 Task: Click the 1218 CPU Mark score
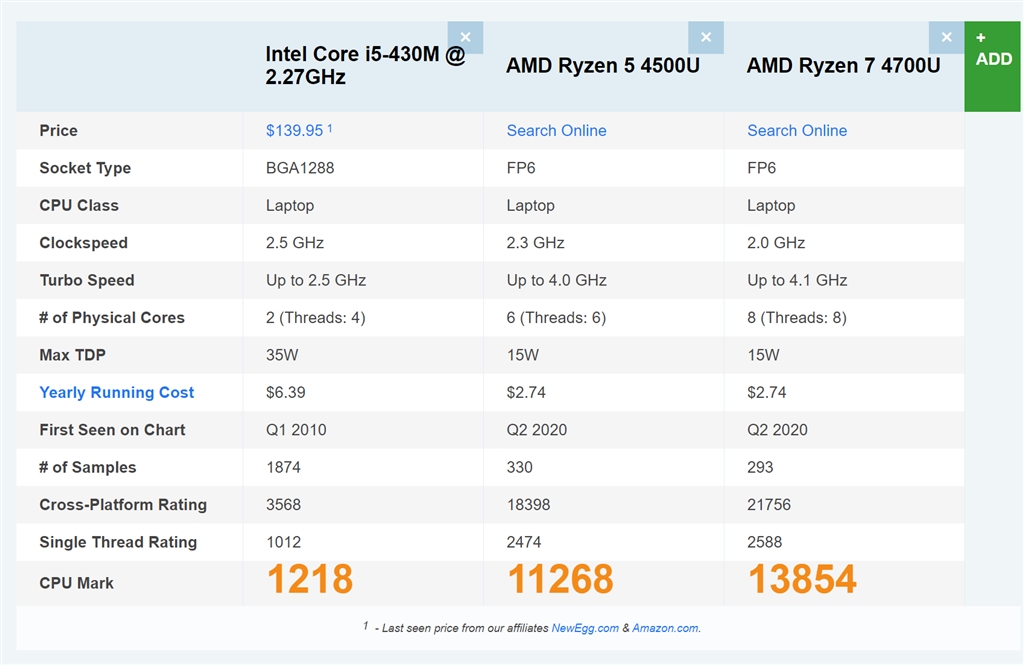coord(309,580)
